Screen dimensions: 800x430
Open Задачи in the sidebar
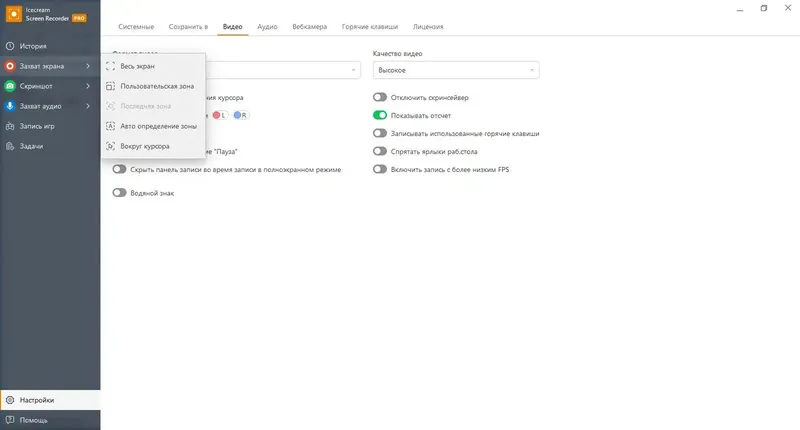tap(50, 146)
